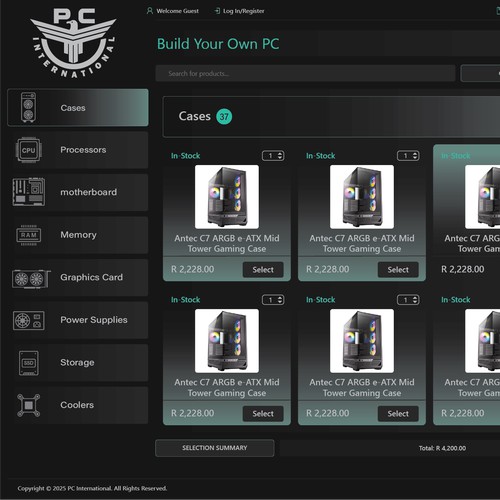Click the PC International eagle logo
The height and width of the screenshot is (500, 500).
pyautogui.click(x=73, y=43)
